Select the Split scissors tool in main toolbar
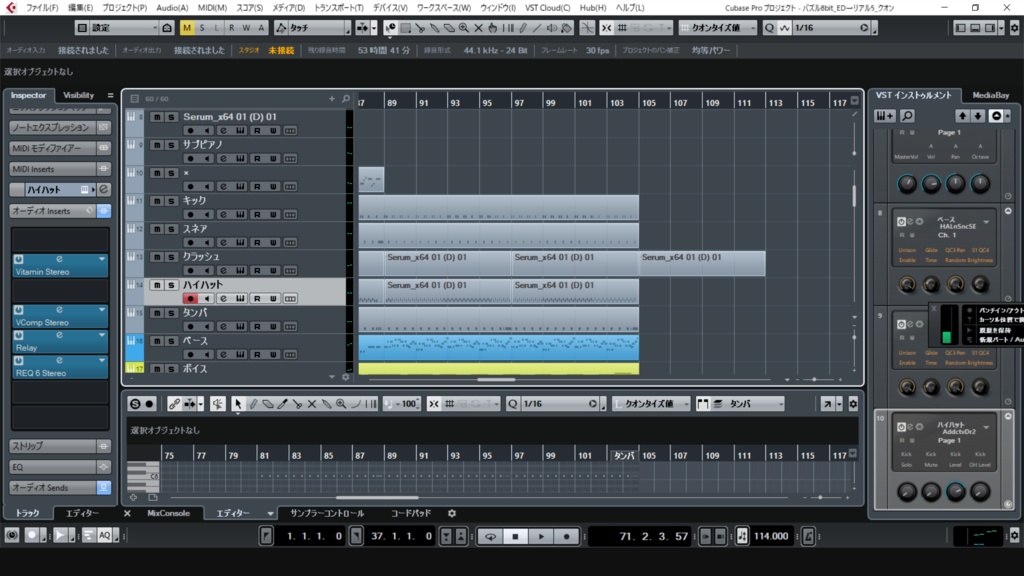The width and height of the screenshot is (1024, 576). 420,28
